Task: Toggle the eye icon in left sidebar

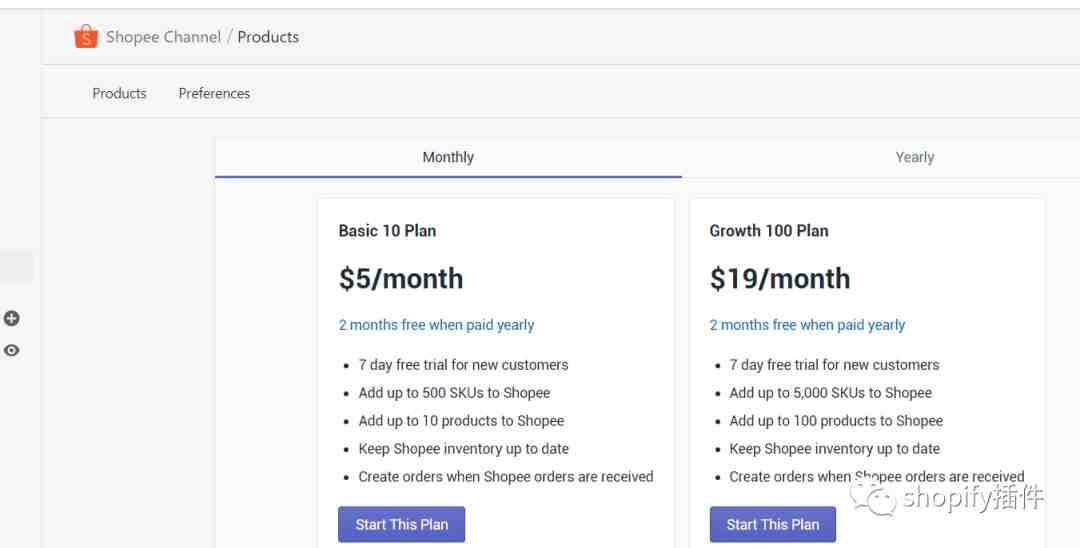Action: (12, 351)
